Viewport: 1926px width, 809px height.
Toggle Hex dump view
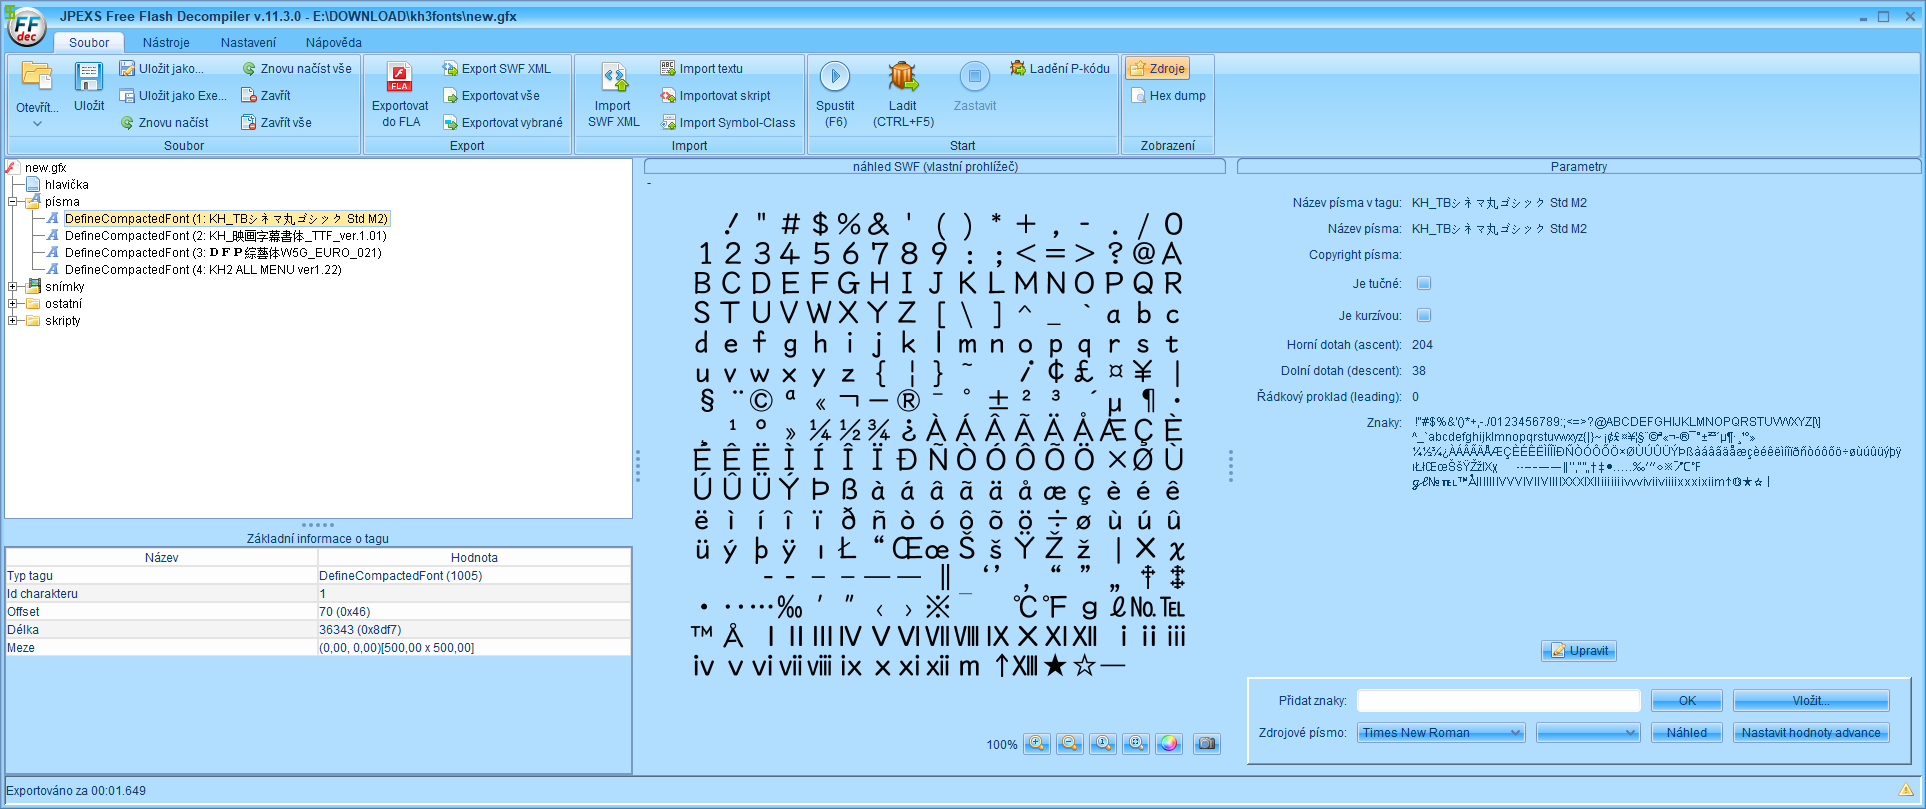(x=1168, y=96)
